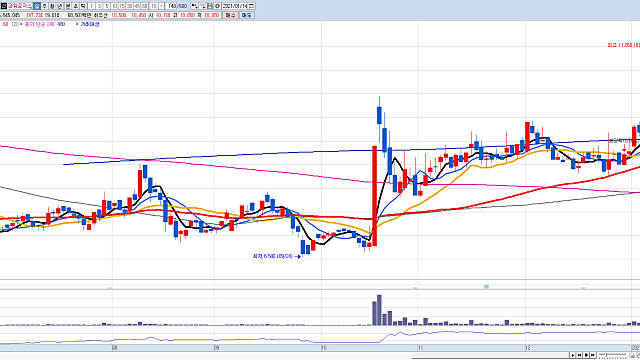Click the blue 매도 sell button

pos(247,15)
